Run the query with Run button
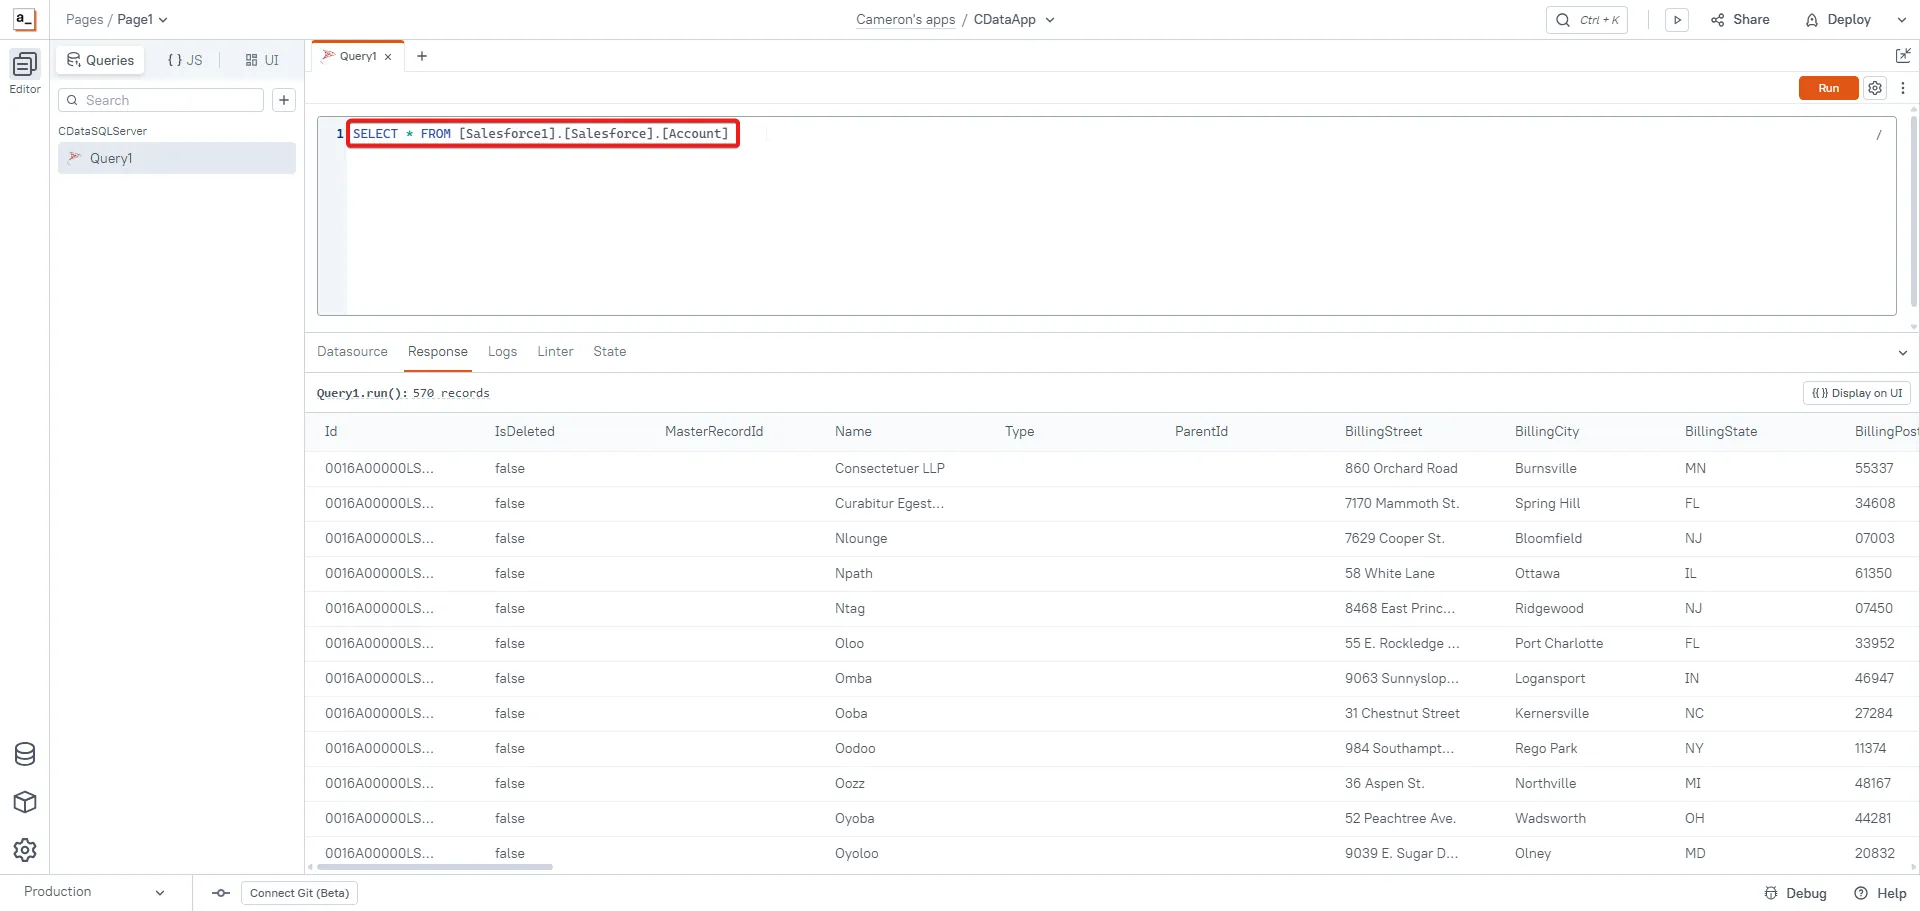 point(1828,88)
